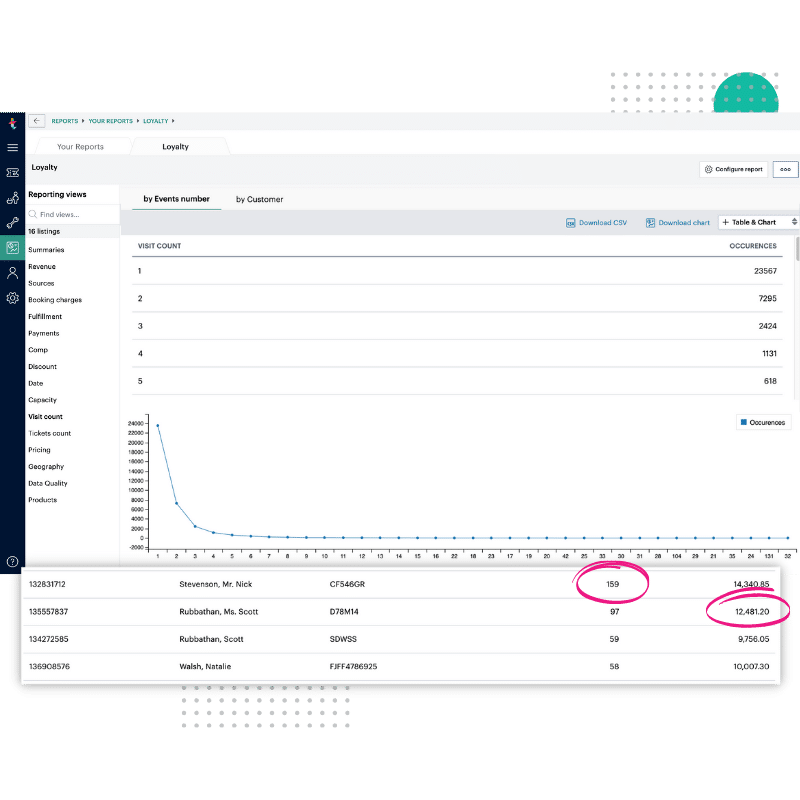Screen dimensions: 800x800
Task: Download the report as CSV
Action: click(x=597, y=222)
